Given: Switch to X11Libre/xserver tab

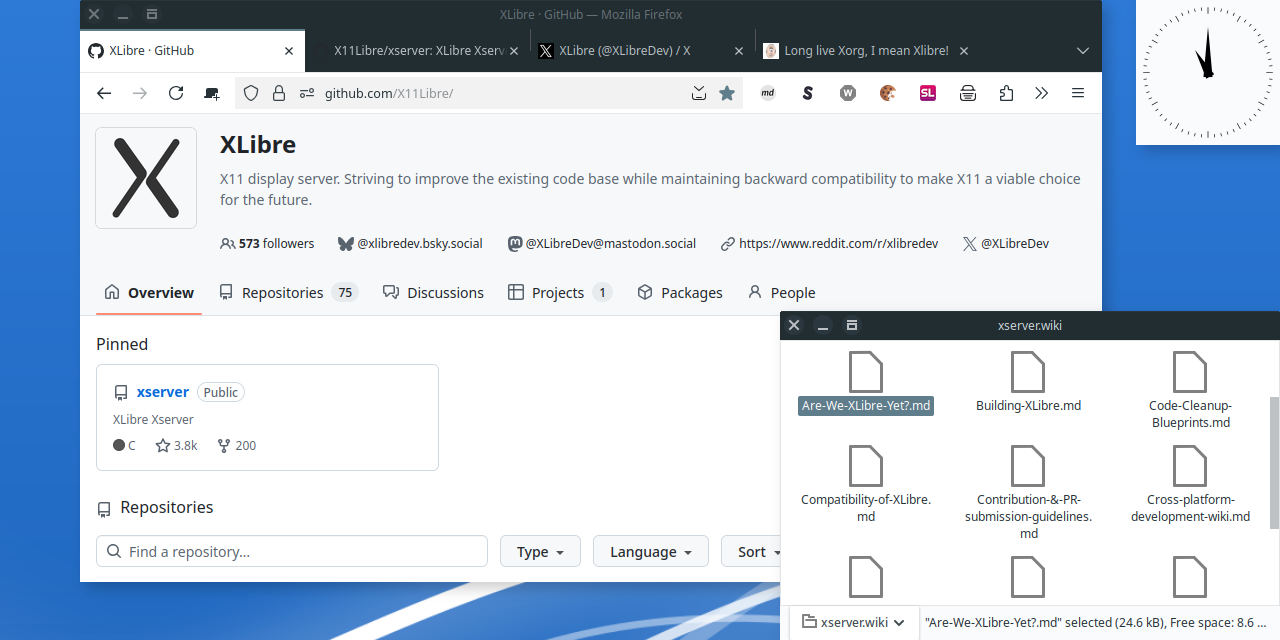Looking at the screenshot, I should [x=419, y=51].
